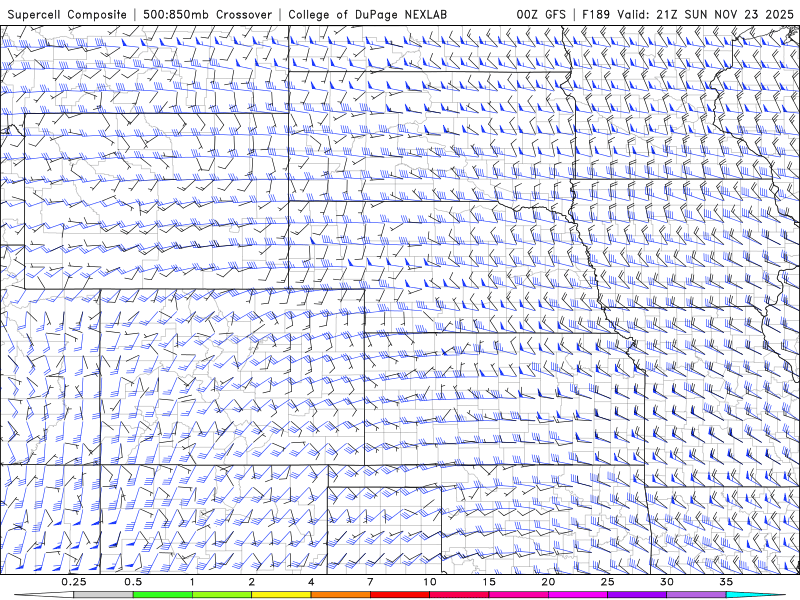
Task: Click the "F189" forecast hour text
Action: 597,15
